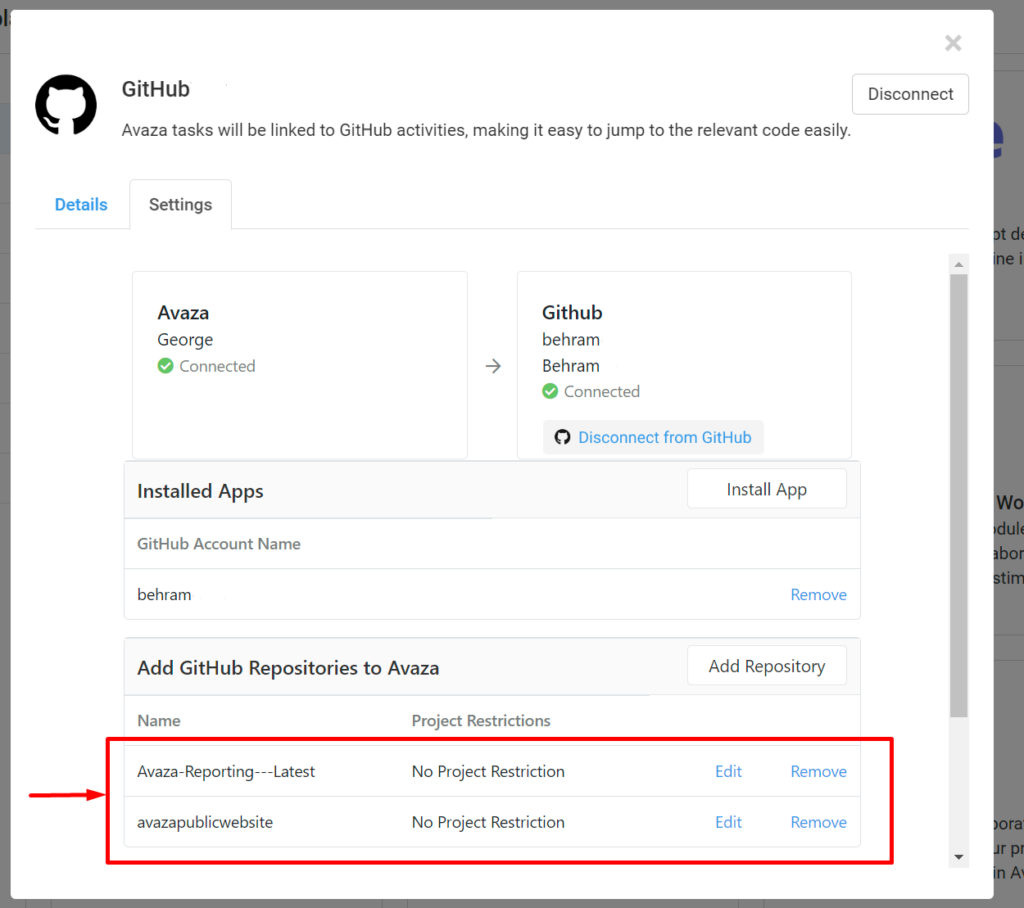Click the GitHub dialog title
This screenshot has width=1024, height=908.
click(x=155, y=89)
